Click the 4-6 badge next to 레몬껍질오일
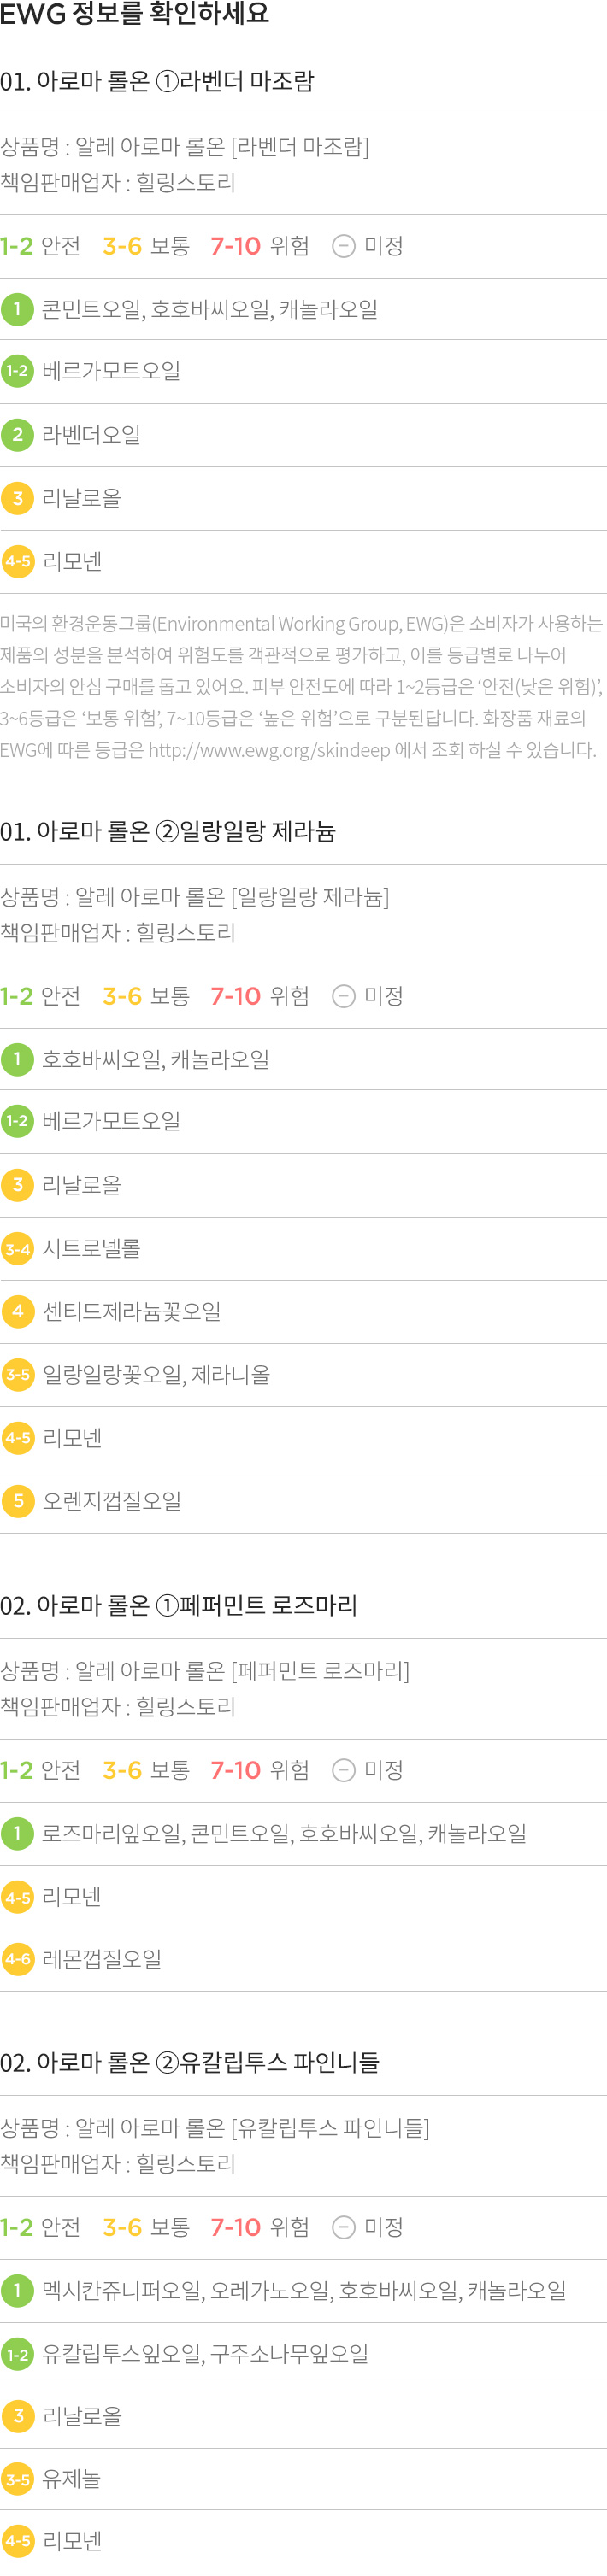The width and height of the screenshot is (607, 2576). click(17, 1959)
